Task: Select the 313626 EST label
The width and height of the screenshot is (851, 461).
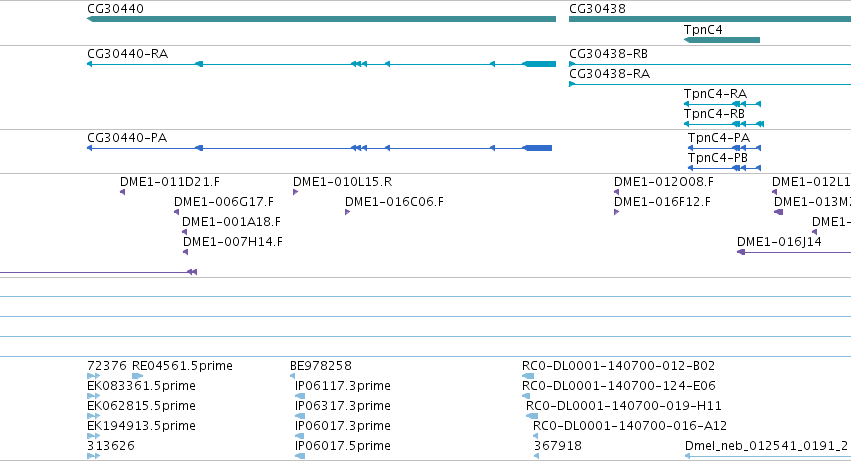Action: [x=111, y=446]
